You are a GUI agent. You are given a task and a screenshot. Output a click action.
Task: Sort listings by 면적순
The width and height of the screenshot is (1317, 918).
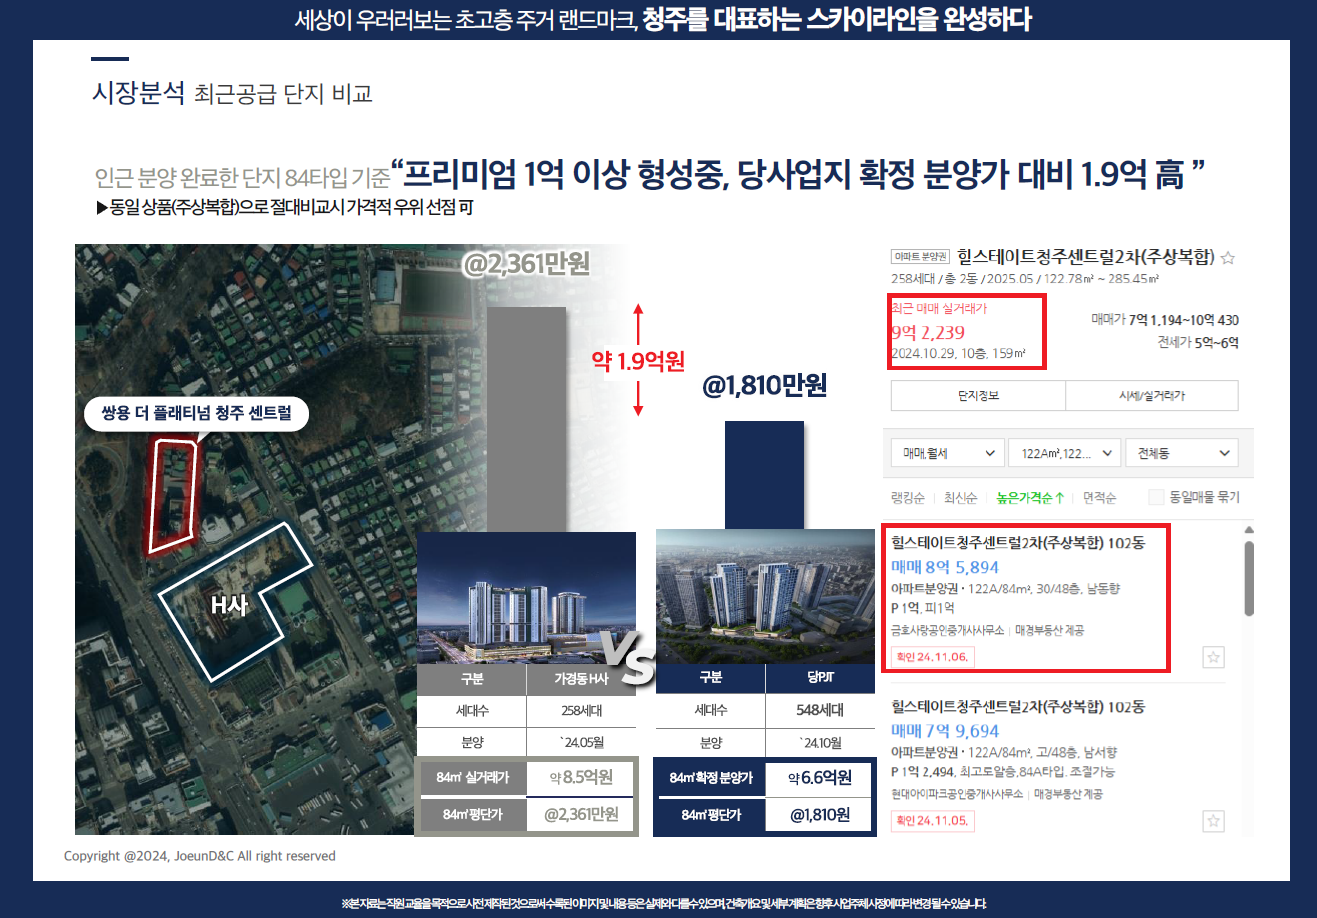coord(1099,497)
